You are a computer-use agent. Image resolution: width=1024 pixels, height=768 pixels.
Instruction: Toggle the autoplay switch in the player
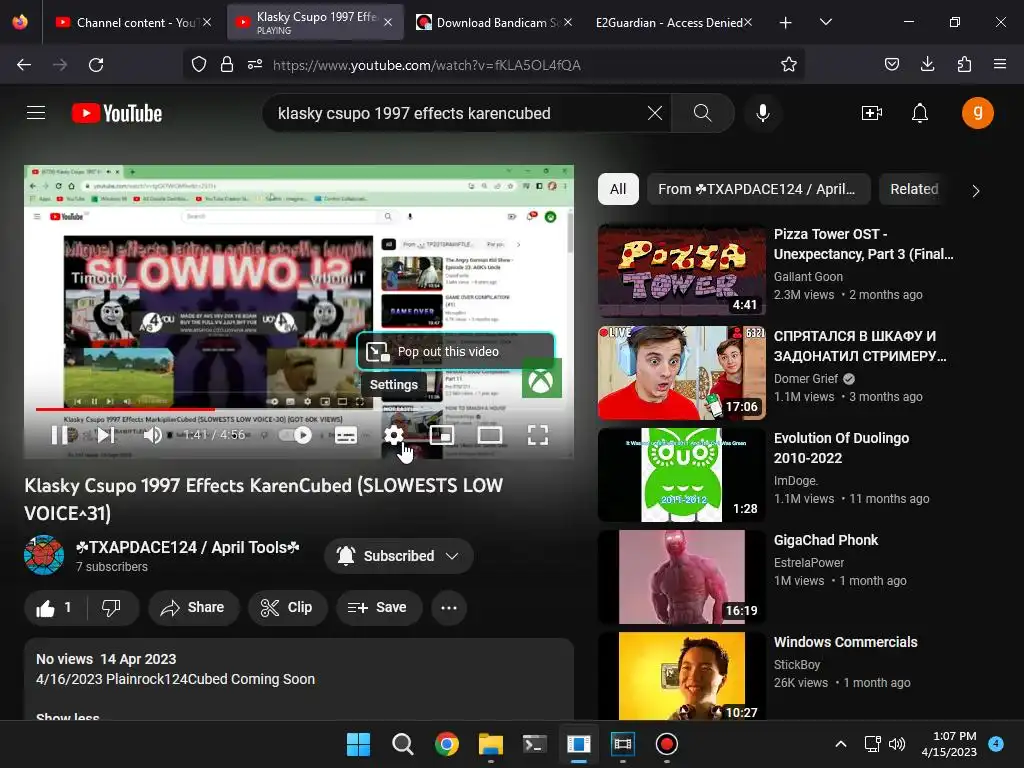(x=296, y=435)
